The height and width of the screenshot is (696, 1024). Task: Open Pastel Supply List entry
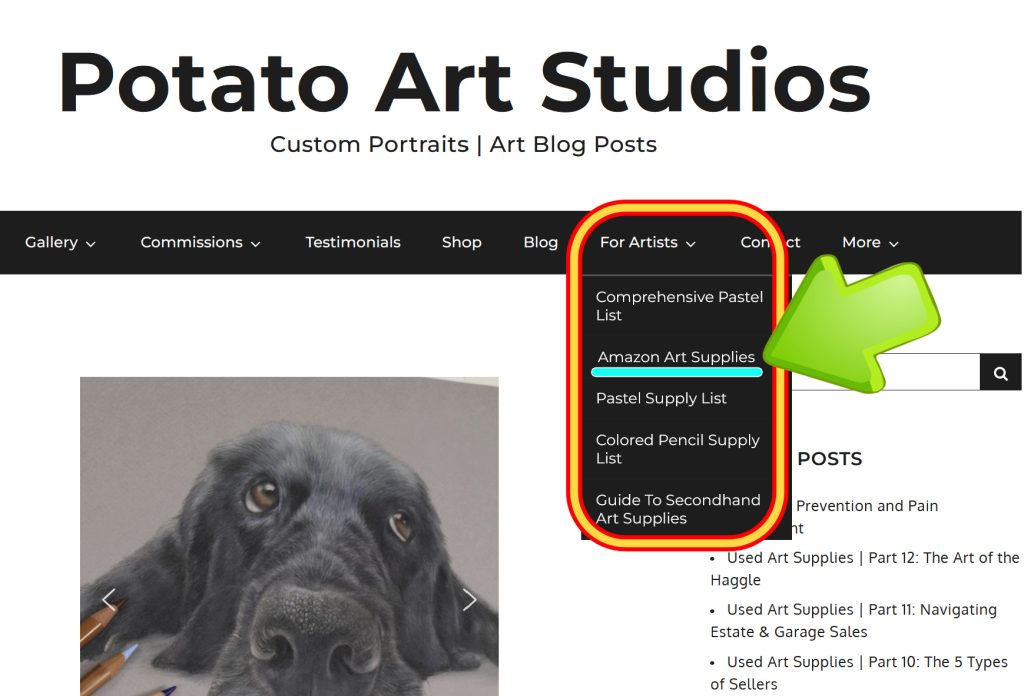(x=661, y=398)
